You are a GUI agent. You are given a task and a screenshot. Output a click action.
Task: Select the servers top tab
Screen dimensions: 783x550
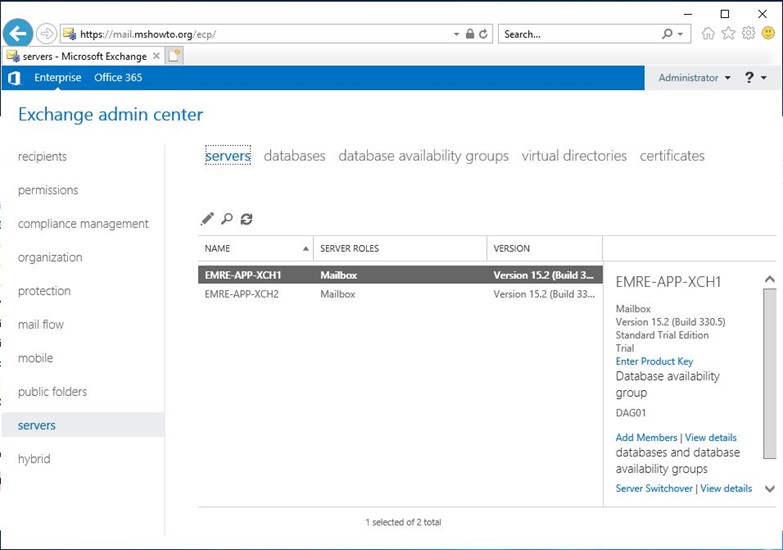[x=228, y=156]
